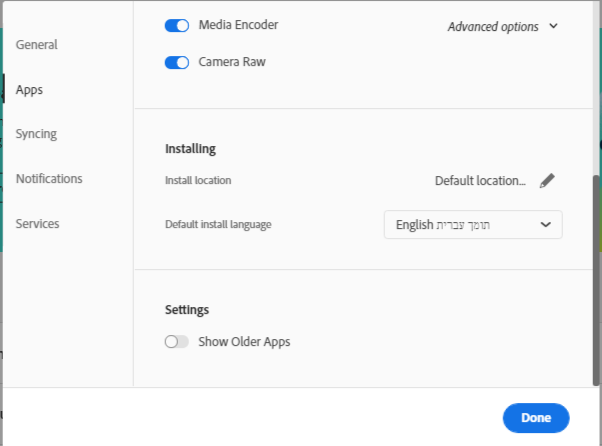This screenshot has width=602, height=446.
Task: Toggle the Media Encoder switch
Action: pyautogui.click(x=177, y=26)
